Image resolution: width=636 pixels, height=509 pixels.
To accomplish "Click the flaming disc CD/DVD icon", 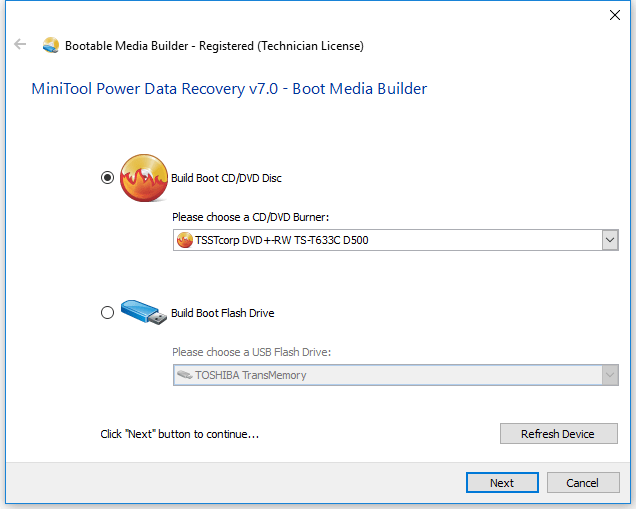I will pyautogui.click(x=144, y=178).
